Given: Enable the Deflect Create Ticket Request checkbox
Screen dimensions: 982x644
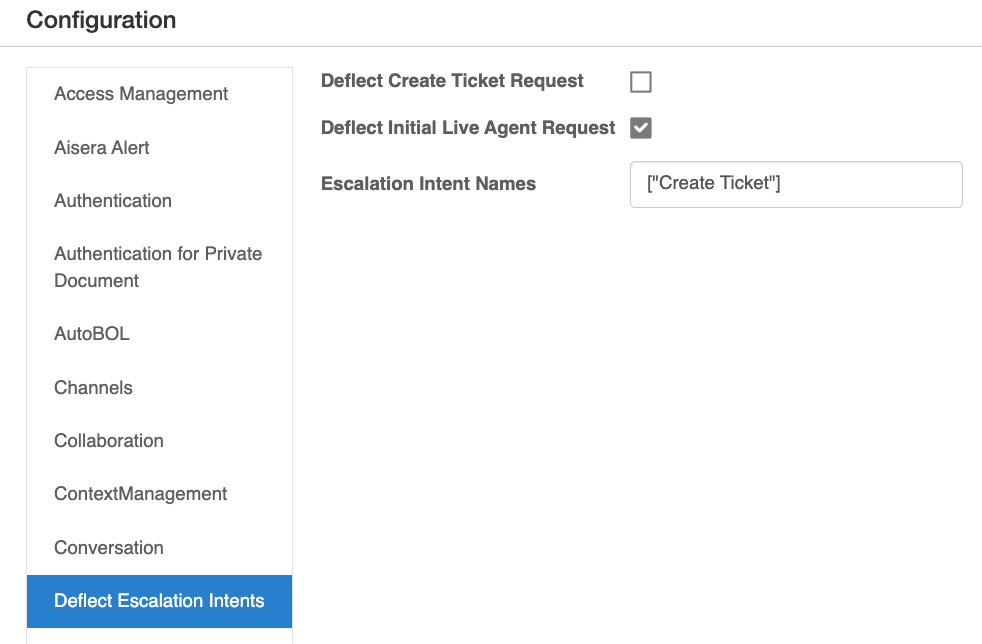Looking at the screenshot, I should click(x=641, y=82).
